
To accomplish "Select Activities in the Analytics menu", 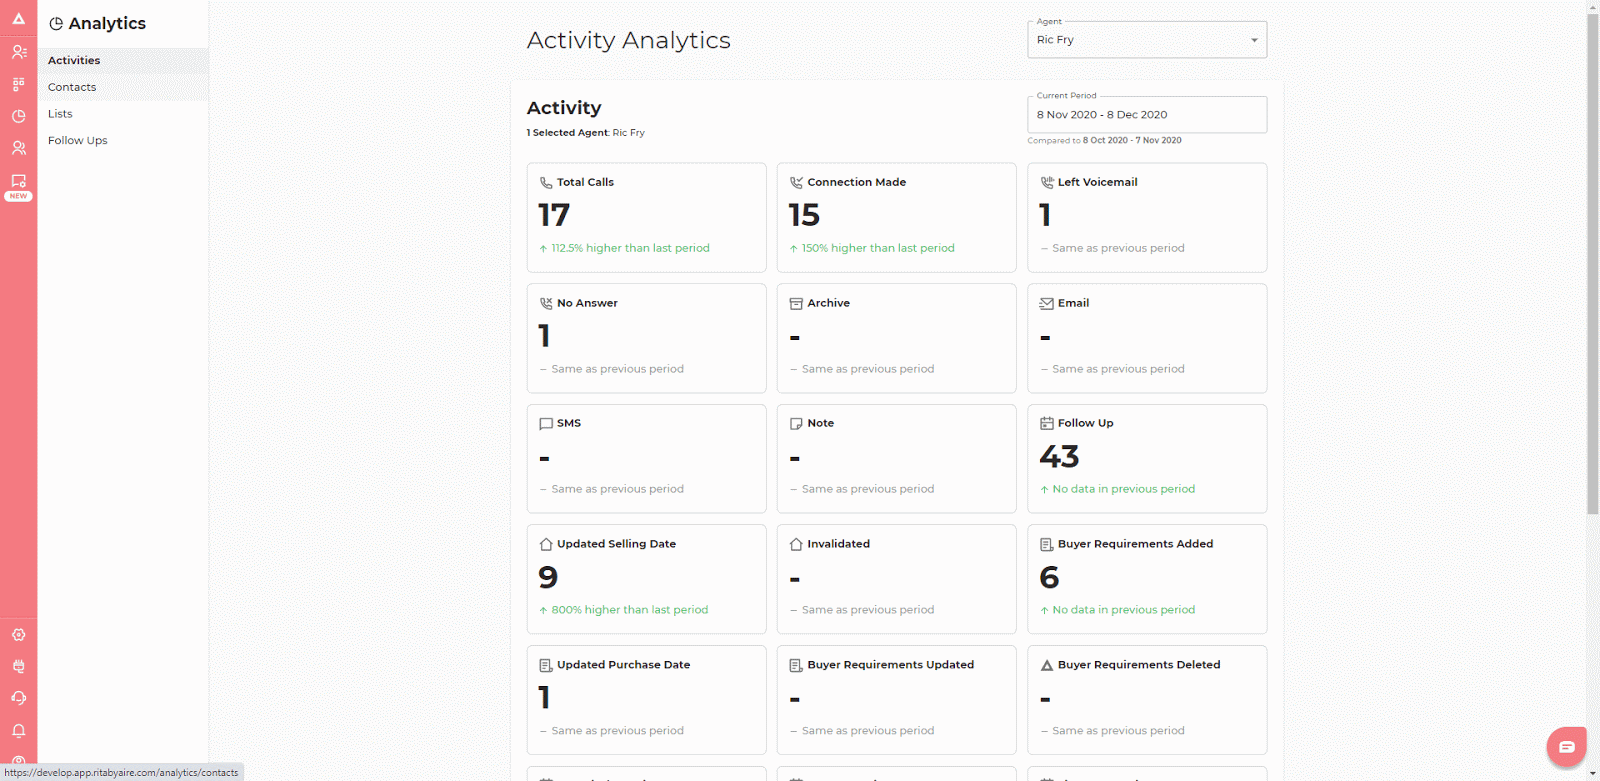I will (123, 60).
